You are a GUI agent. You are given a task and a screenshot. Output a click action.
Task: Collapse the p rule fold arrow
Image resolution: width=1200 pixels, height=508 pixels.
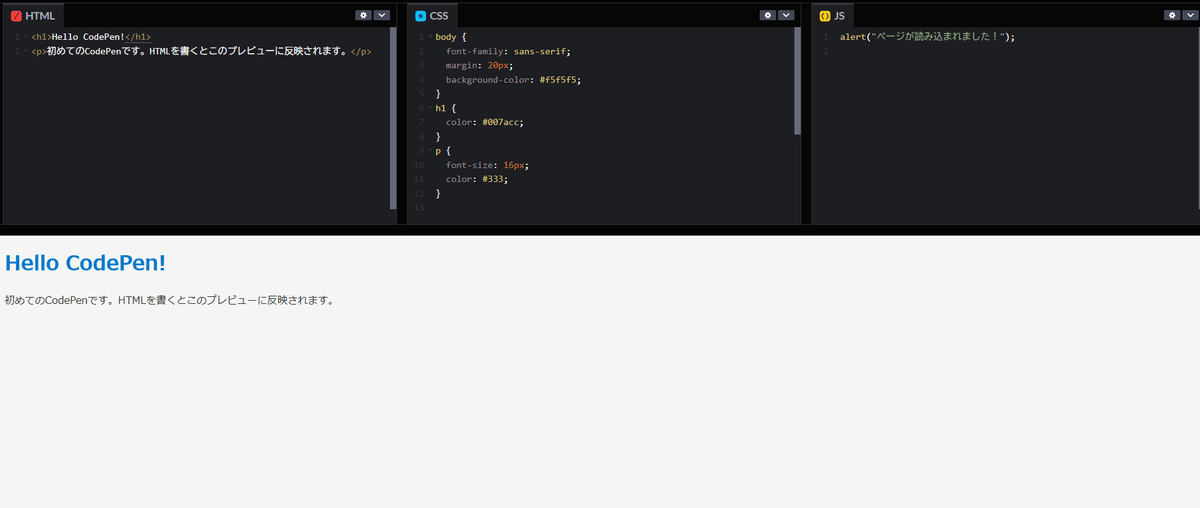(430, 150)
